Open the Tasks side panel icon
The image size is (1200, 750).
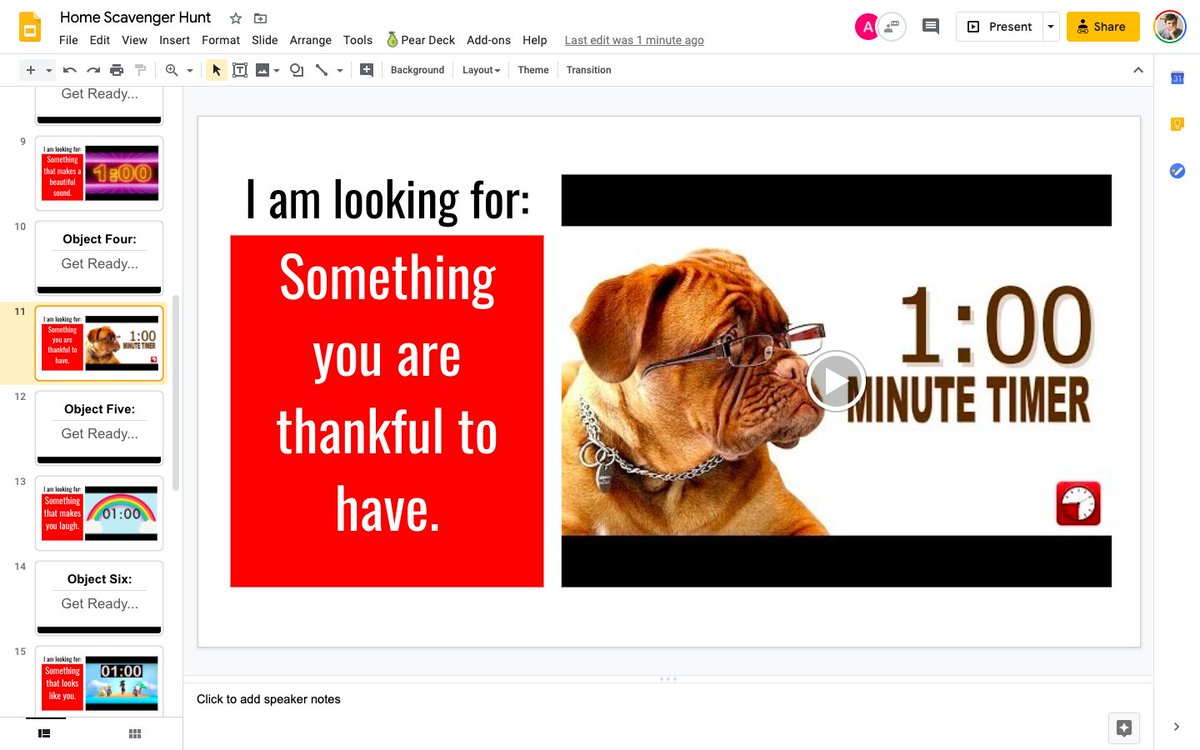click(1177, 171)
